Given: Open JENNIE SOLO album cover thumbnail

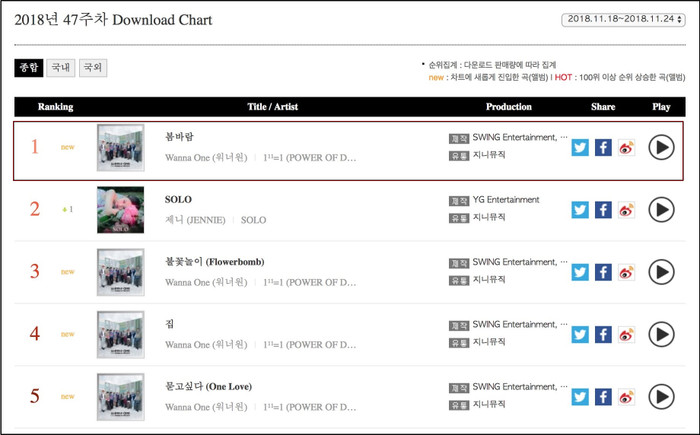Looking at the screenshot, I should tap(121, 210).
